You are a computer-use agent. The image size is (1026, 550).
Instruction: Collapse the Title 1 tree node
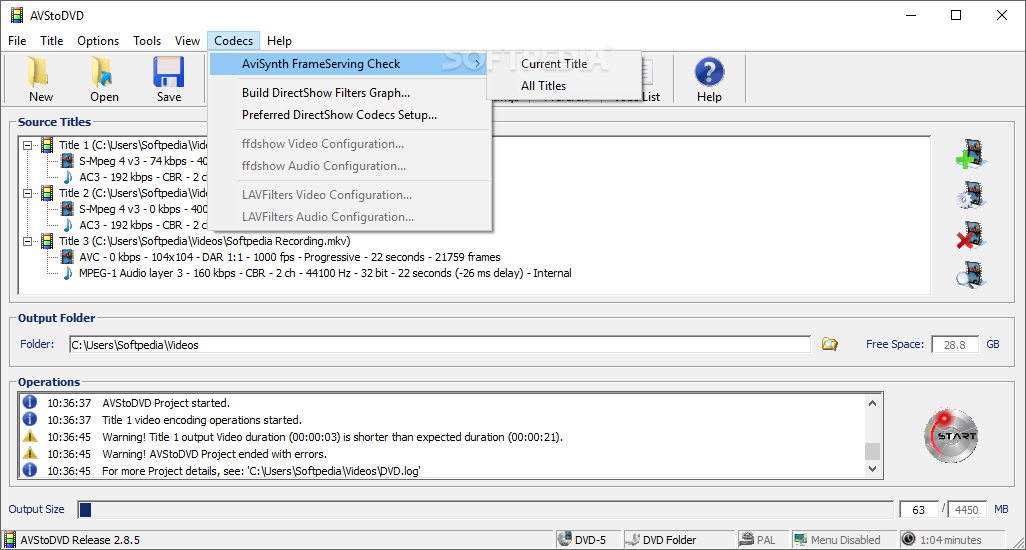(27, 145)
